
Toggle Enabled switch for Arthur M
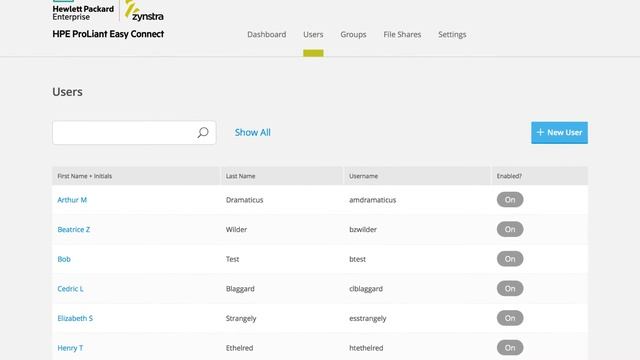point(510,200)
